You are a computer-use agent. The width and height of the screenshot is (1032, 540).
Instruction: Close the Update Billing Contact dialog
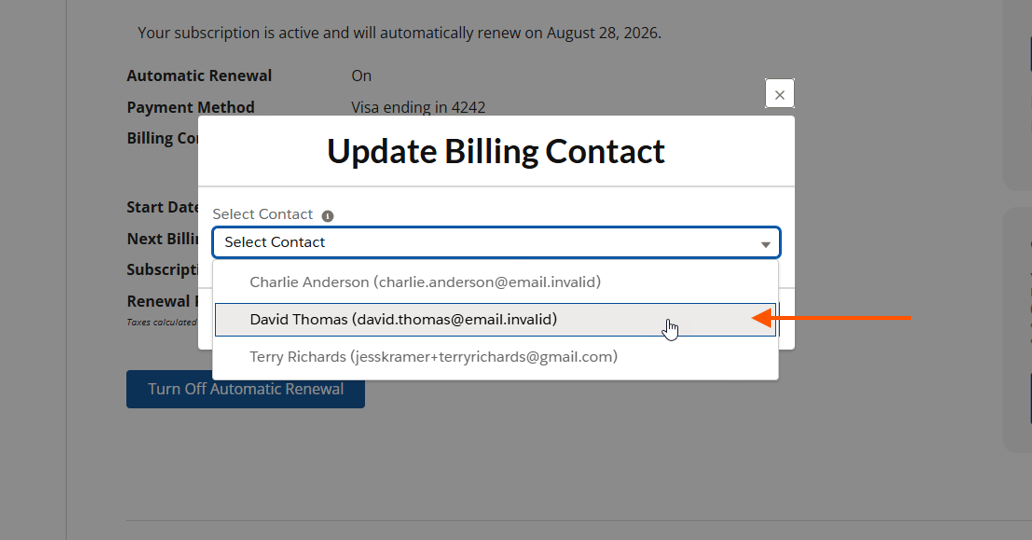(x=779, y=95)
